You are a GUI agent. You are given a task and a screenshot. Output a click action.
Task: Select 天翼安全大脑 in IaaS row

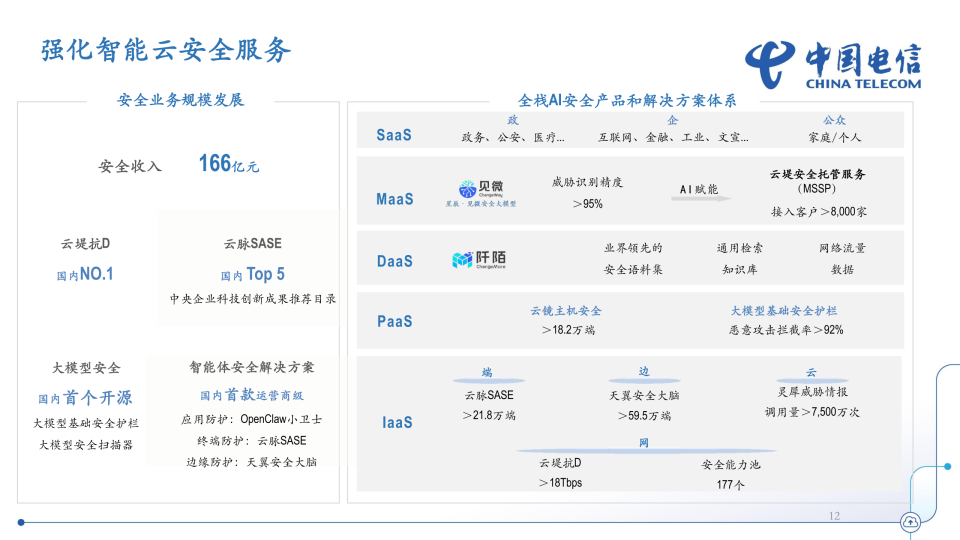coord(644,396)
